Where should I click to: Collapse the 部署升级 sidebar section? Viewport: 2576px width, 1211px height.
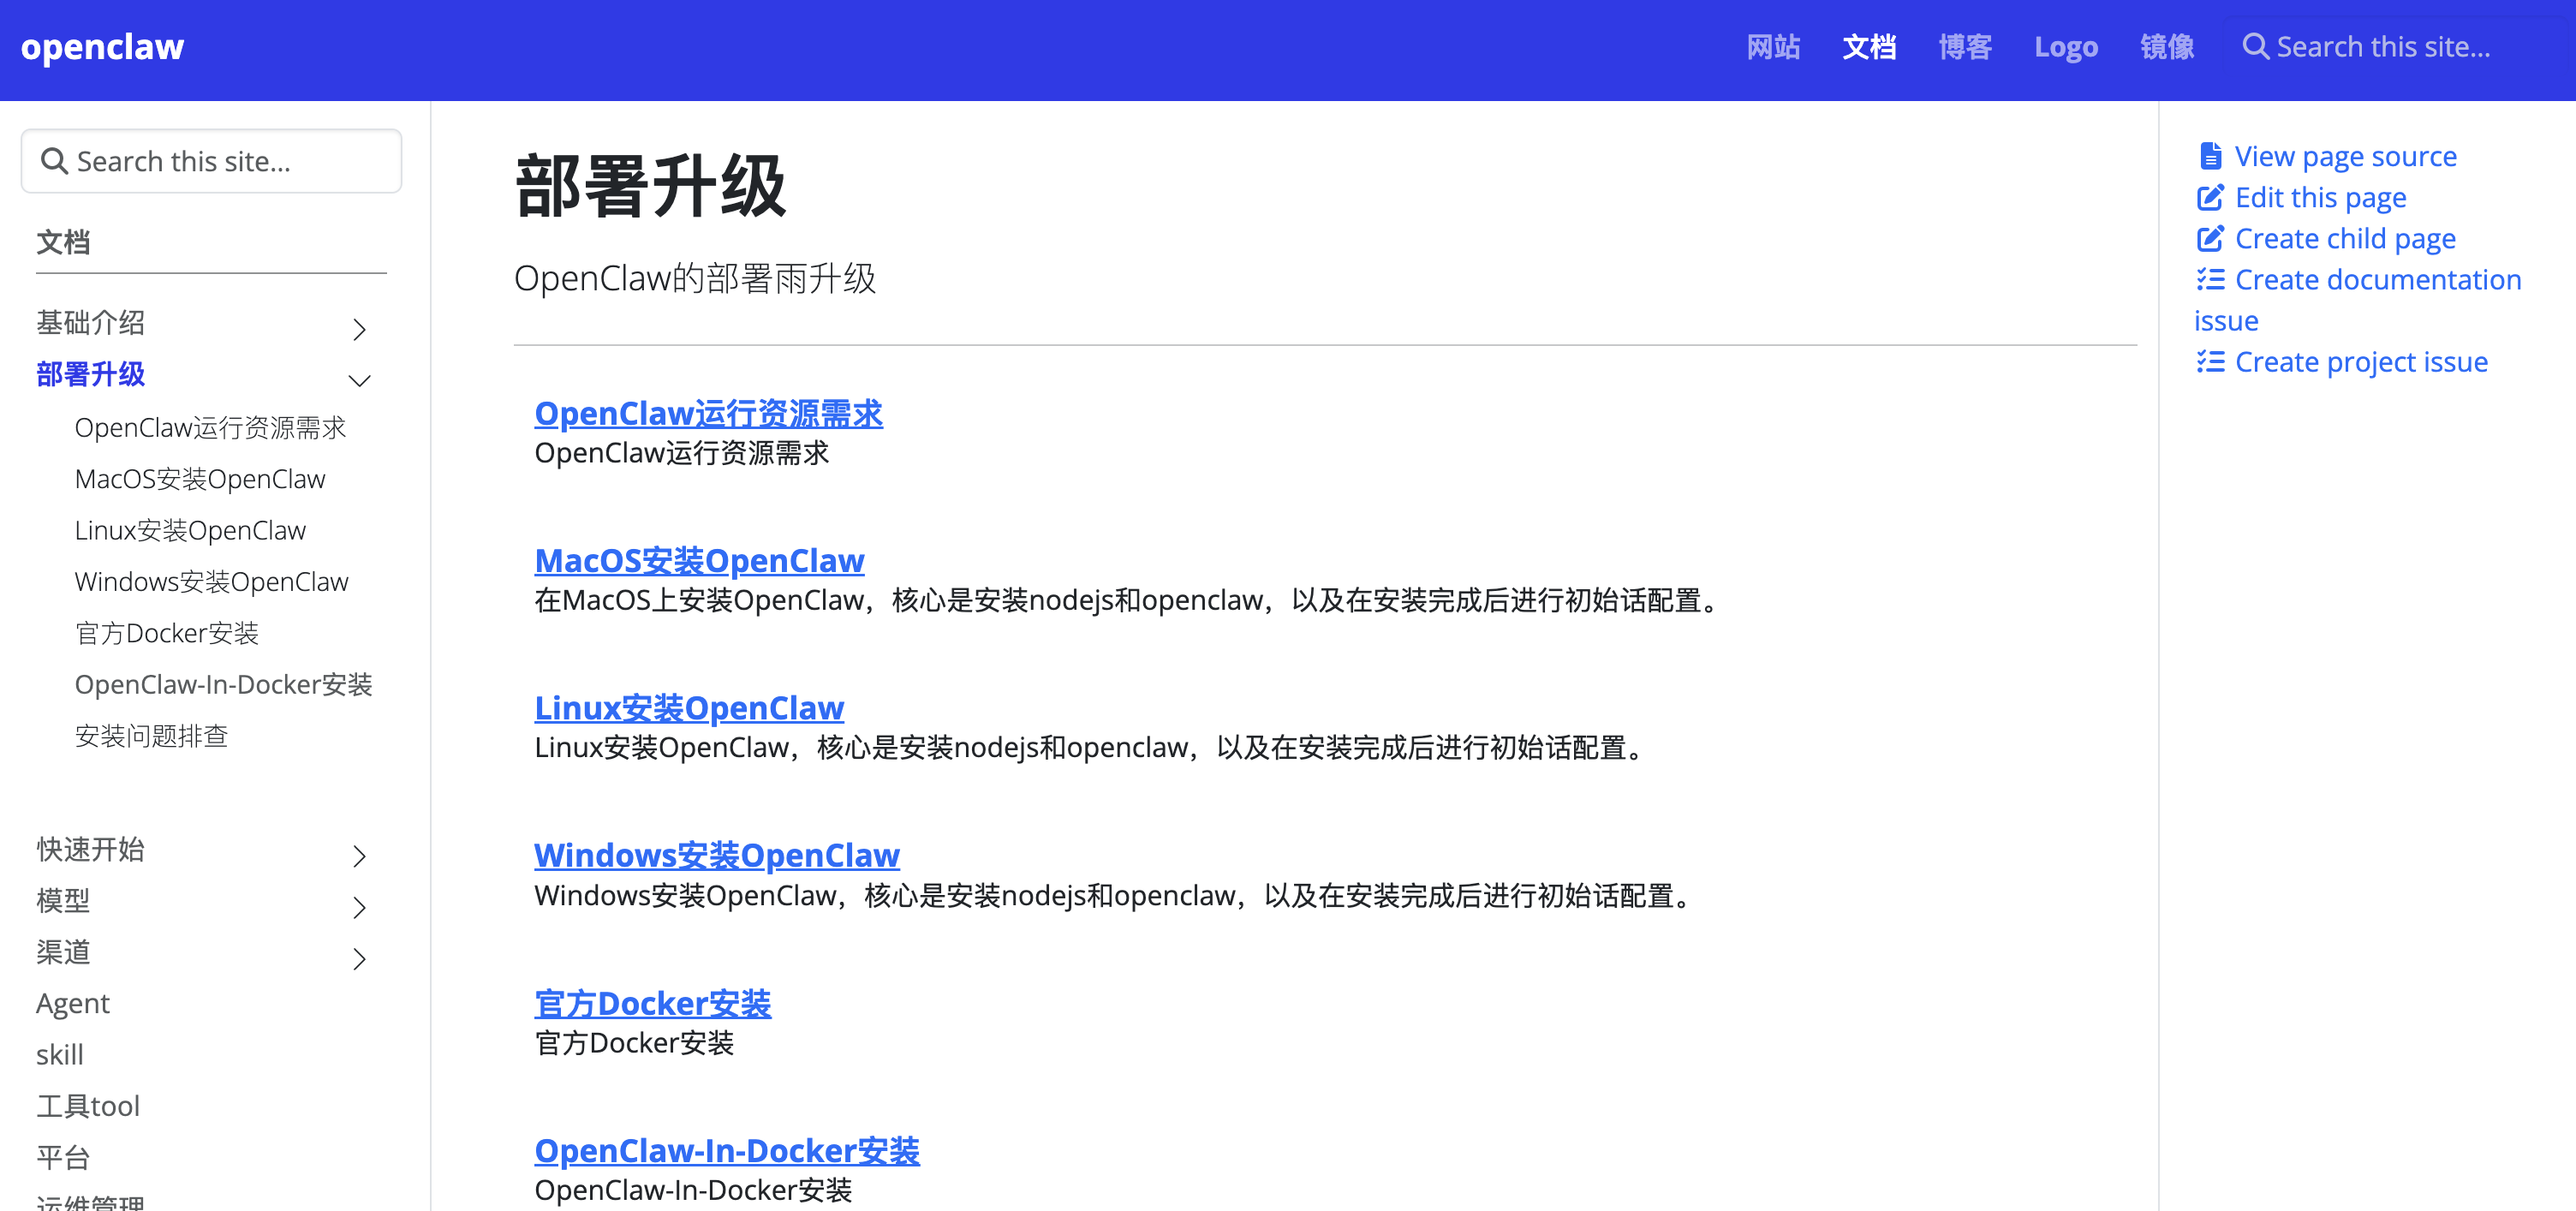tap(359, 380)
